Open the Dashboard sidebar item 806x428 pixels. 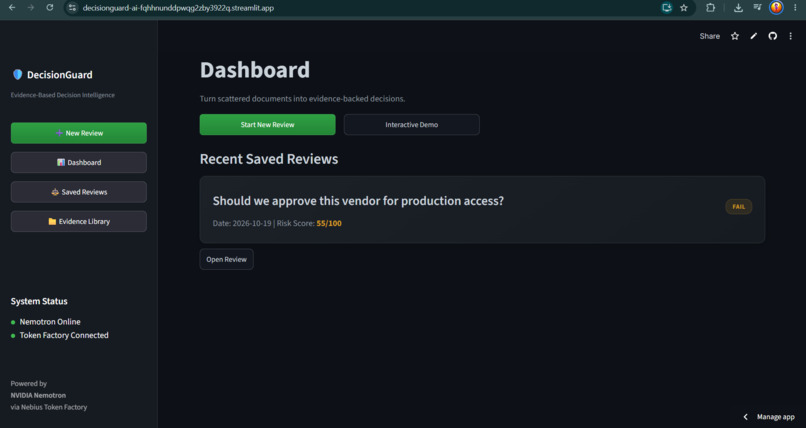click(x=79, y=162)
